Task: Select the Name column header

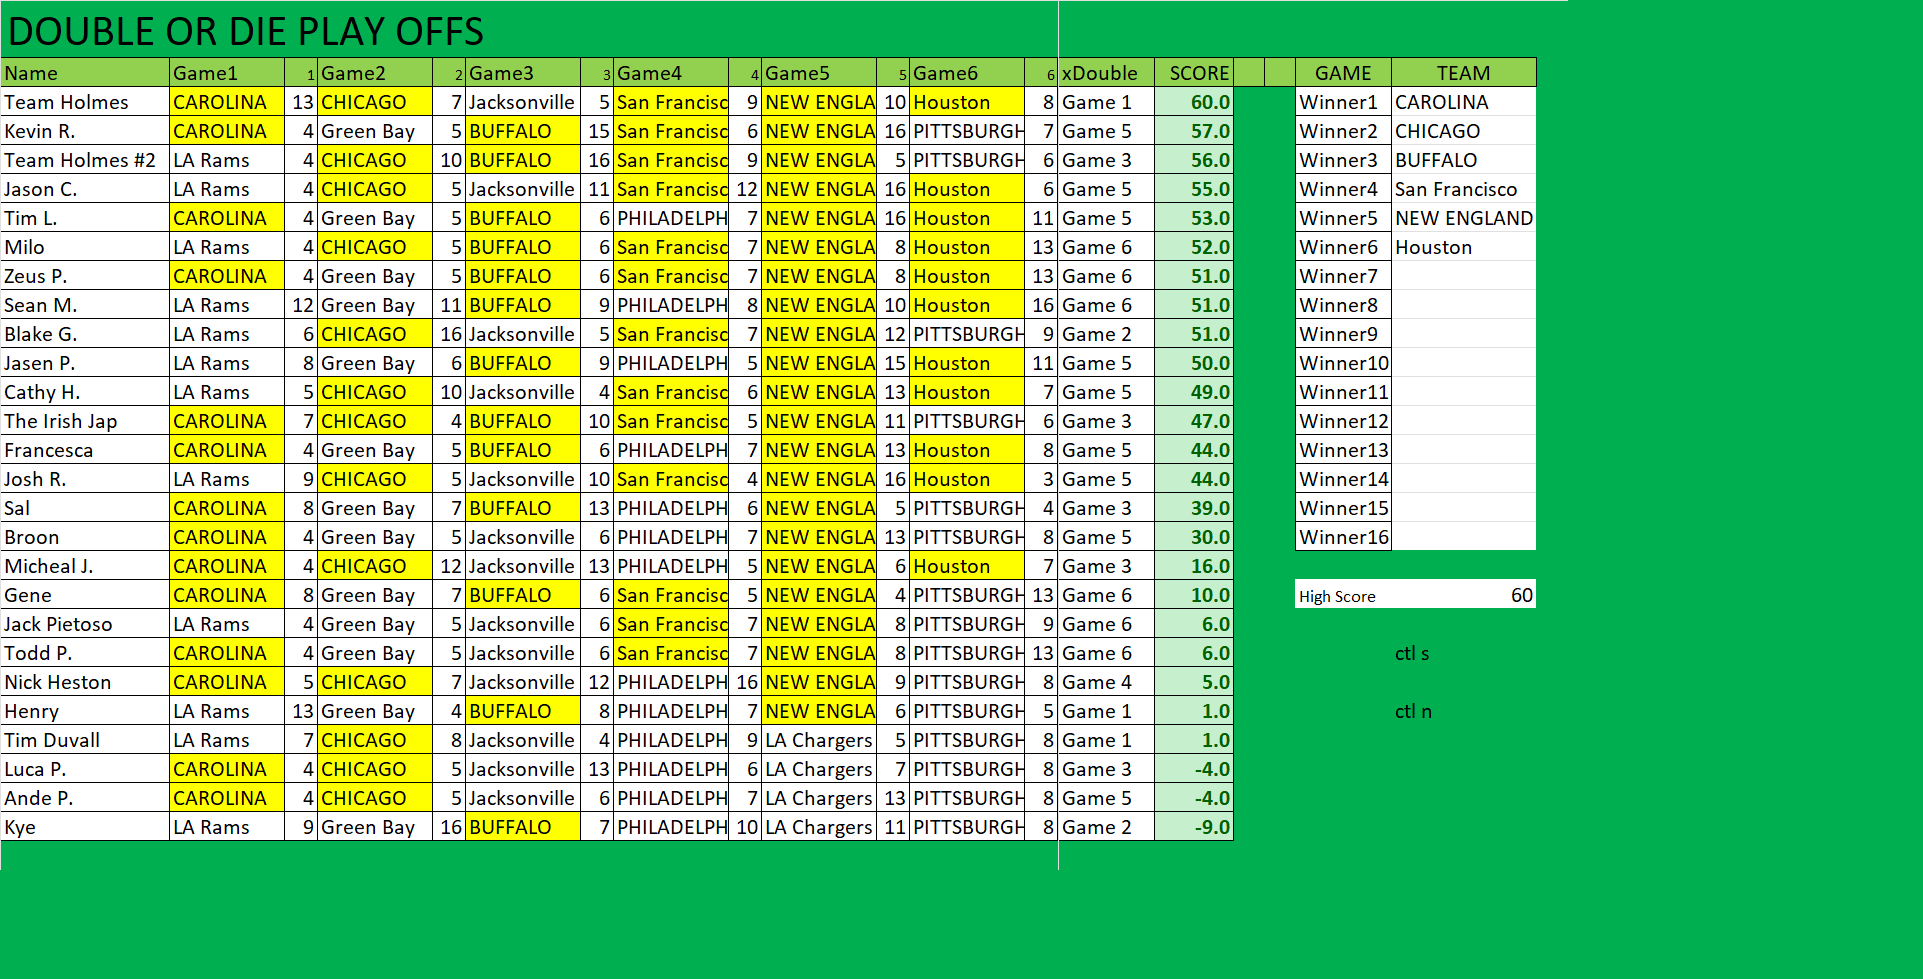Action: 85,73
